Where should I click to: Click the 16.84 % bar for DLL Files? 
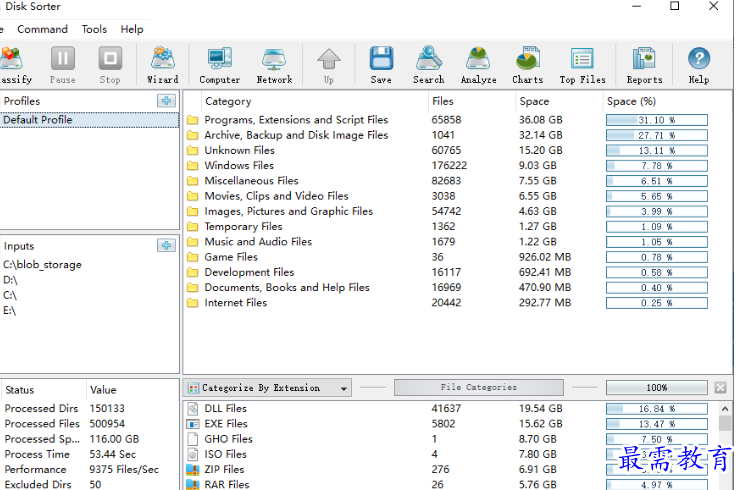coord(656,409)
